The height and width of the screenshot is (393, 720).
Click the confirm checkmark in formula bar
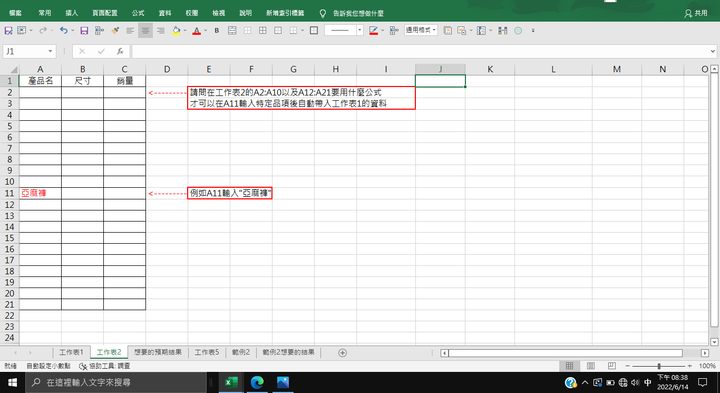[x=101, y=51]
